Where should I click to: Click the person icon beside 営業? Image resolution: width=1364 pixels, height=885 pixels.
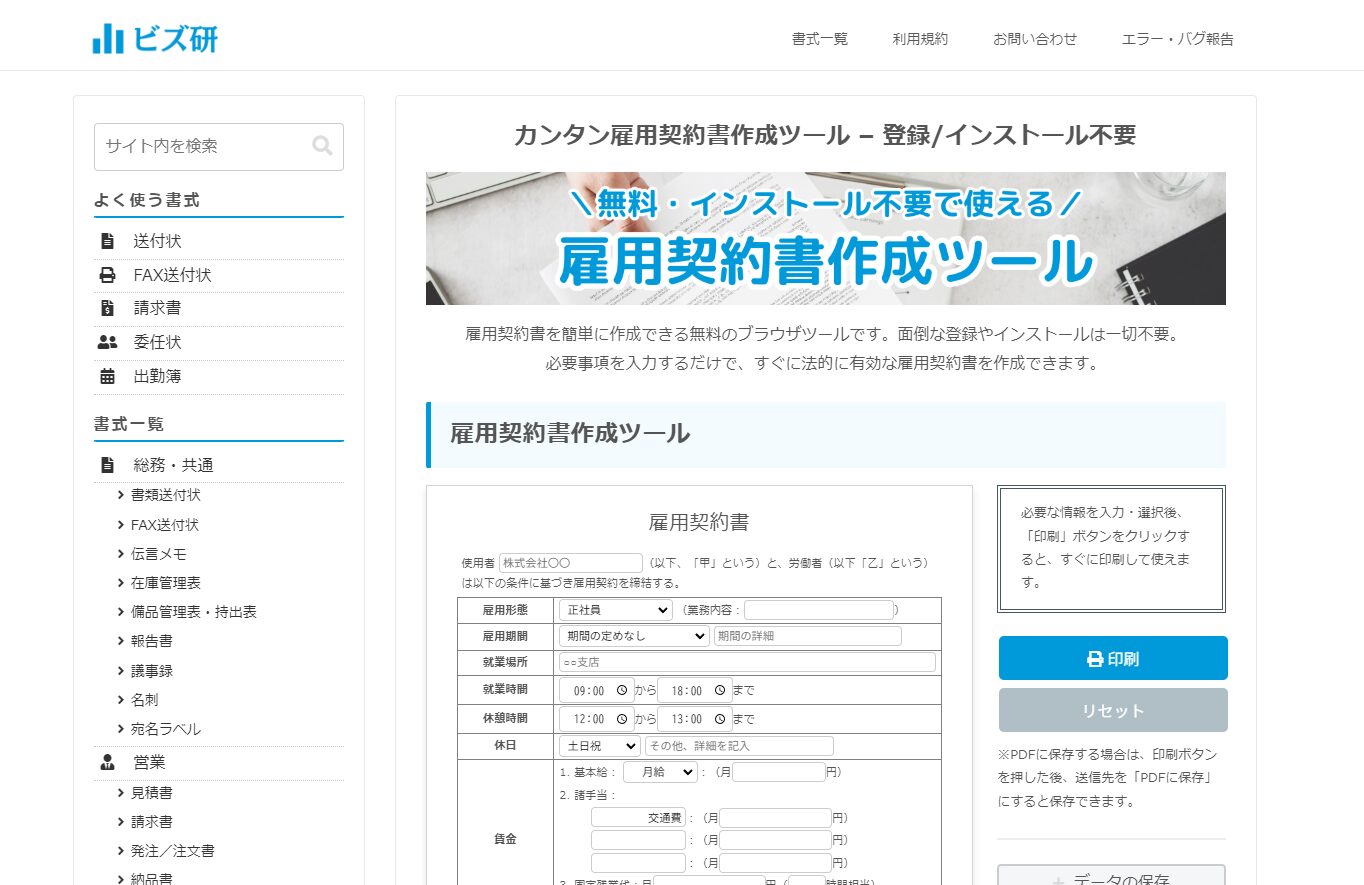coord(107,762)
